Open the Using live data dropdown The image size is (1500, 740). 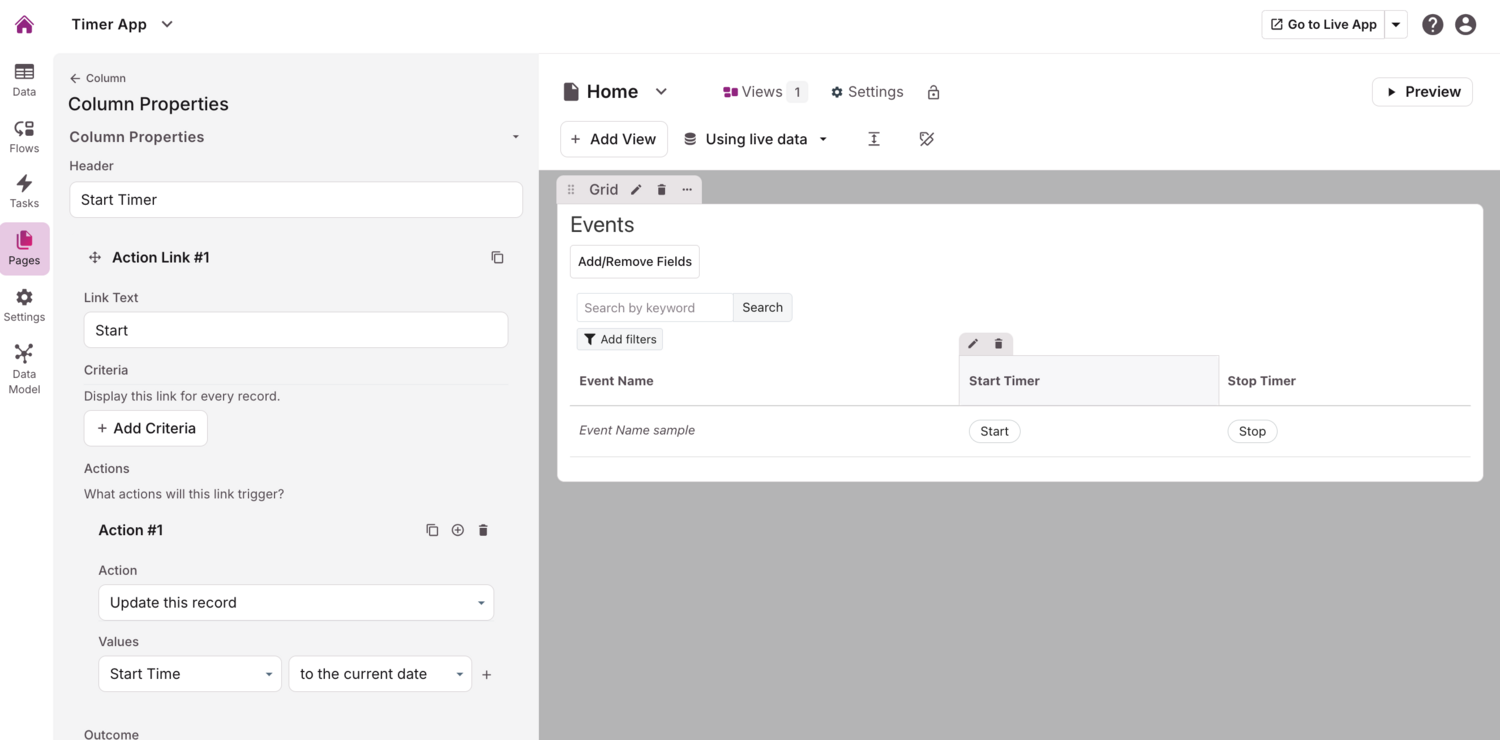point(756,140)
